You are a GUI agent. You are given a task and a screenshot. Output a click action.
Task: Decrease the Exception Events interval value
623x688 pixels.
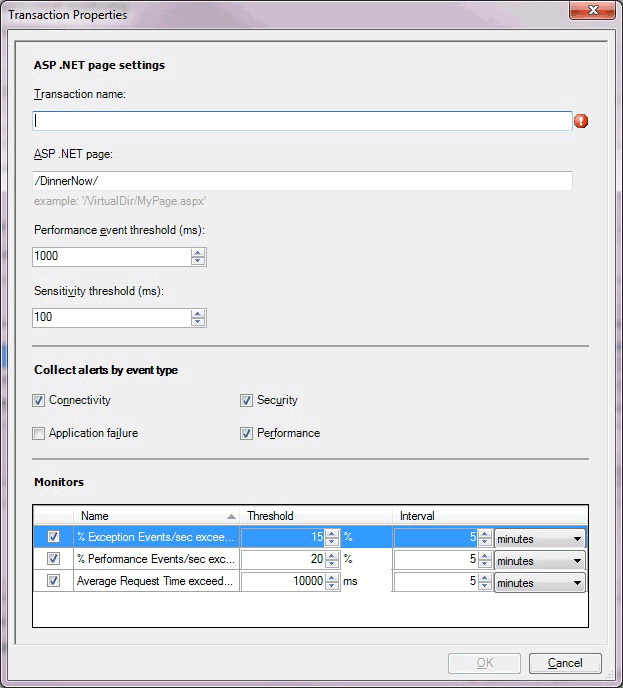pos(485,541)
